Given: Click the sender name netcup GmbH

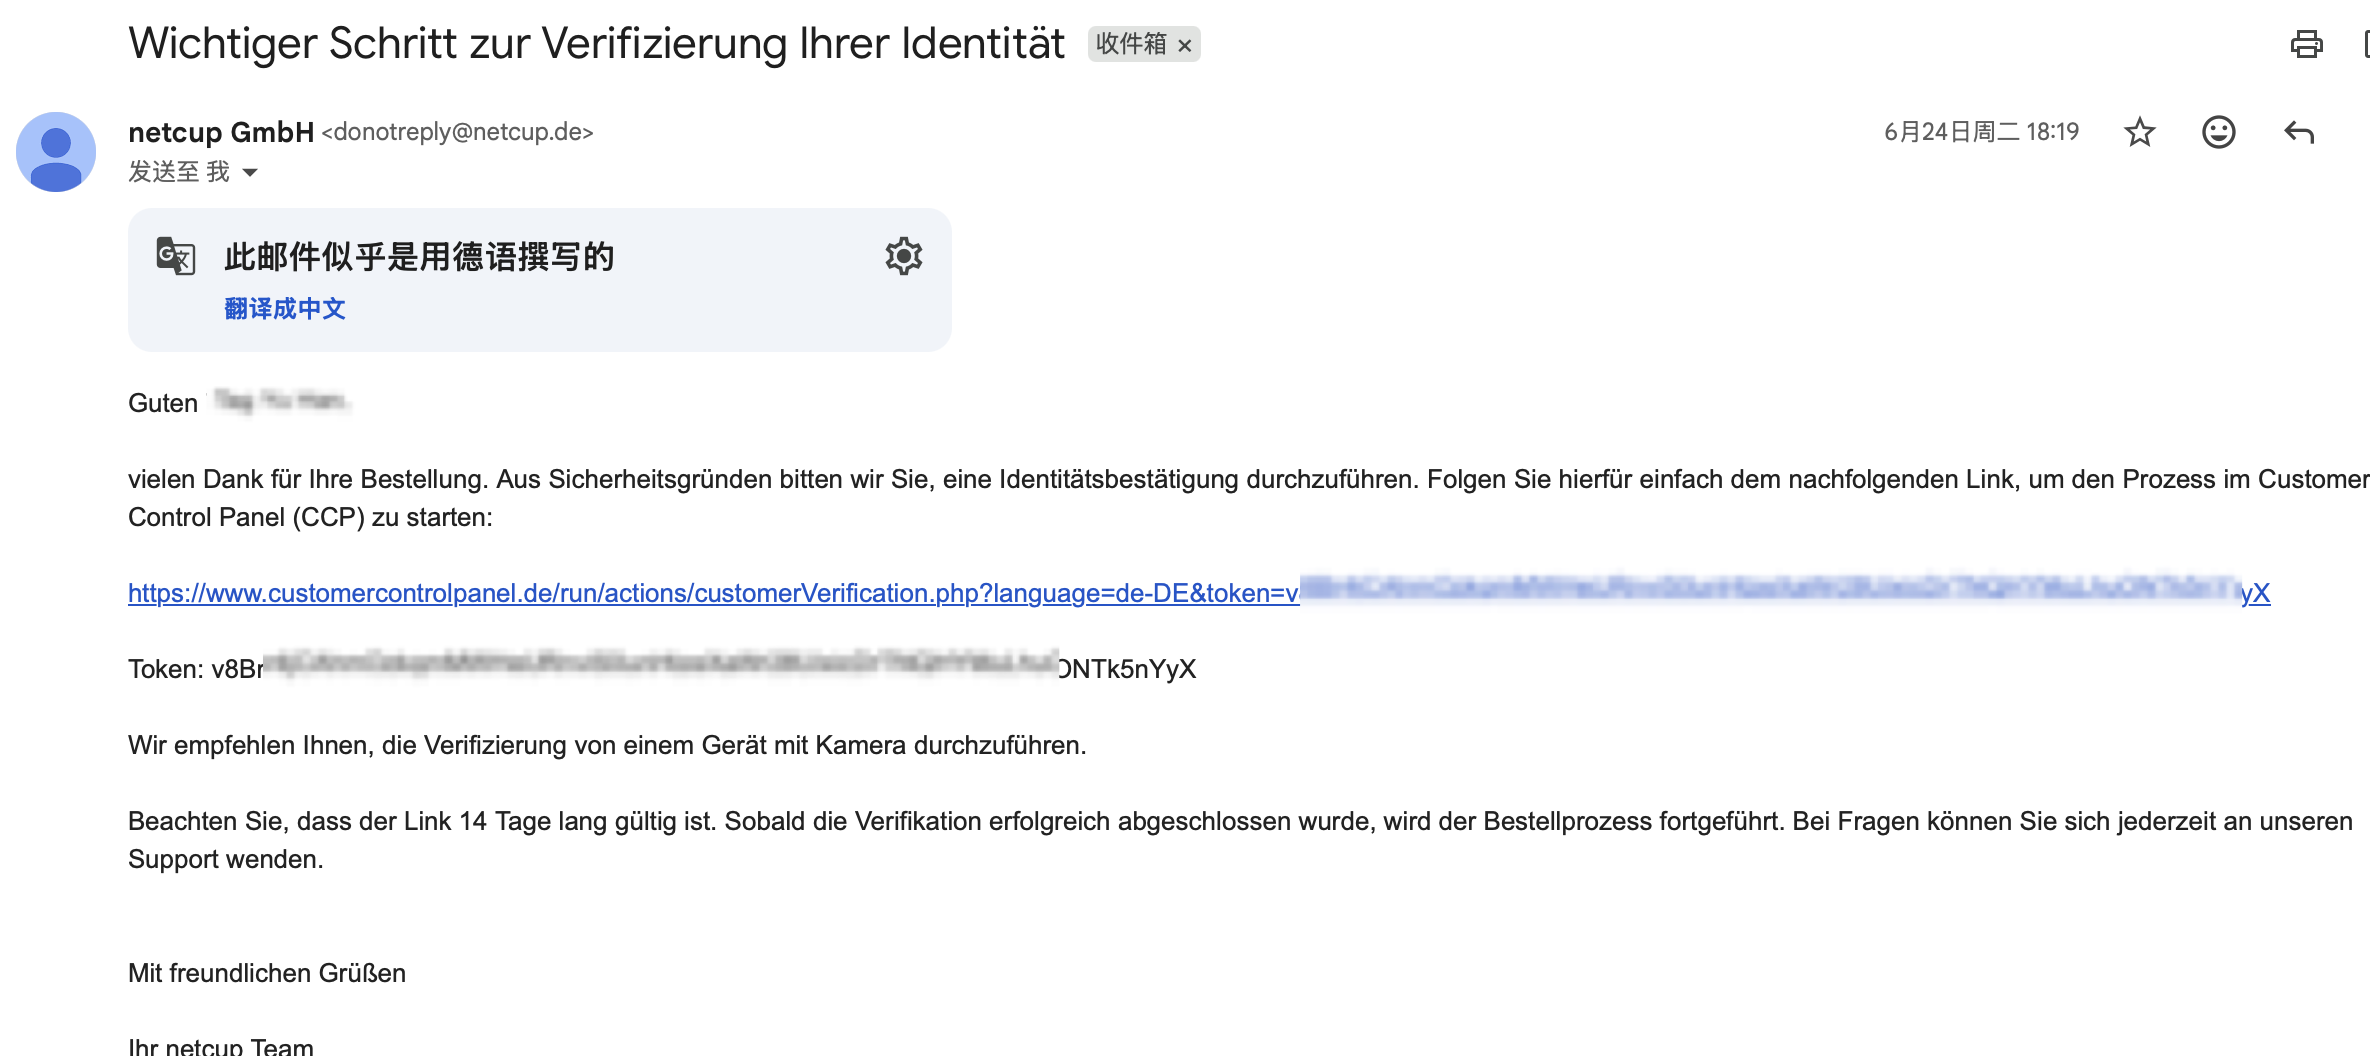Looking at the screenshot, I should pos(221,132).
